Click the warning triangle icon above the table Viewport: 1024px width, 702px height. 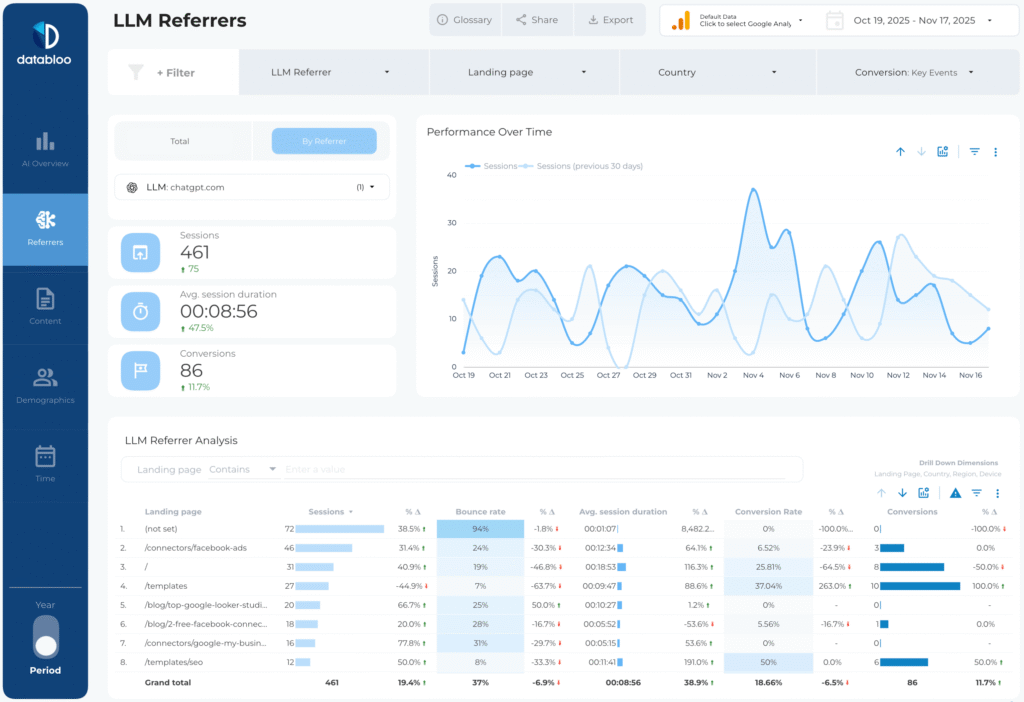coord(955,493)
